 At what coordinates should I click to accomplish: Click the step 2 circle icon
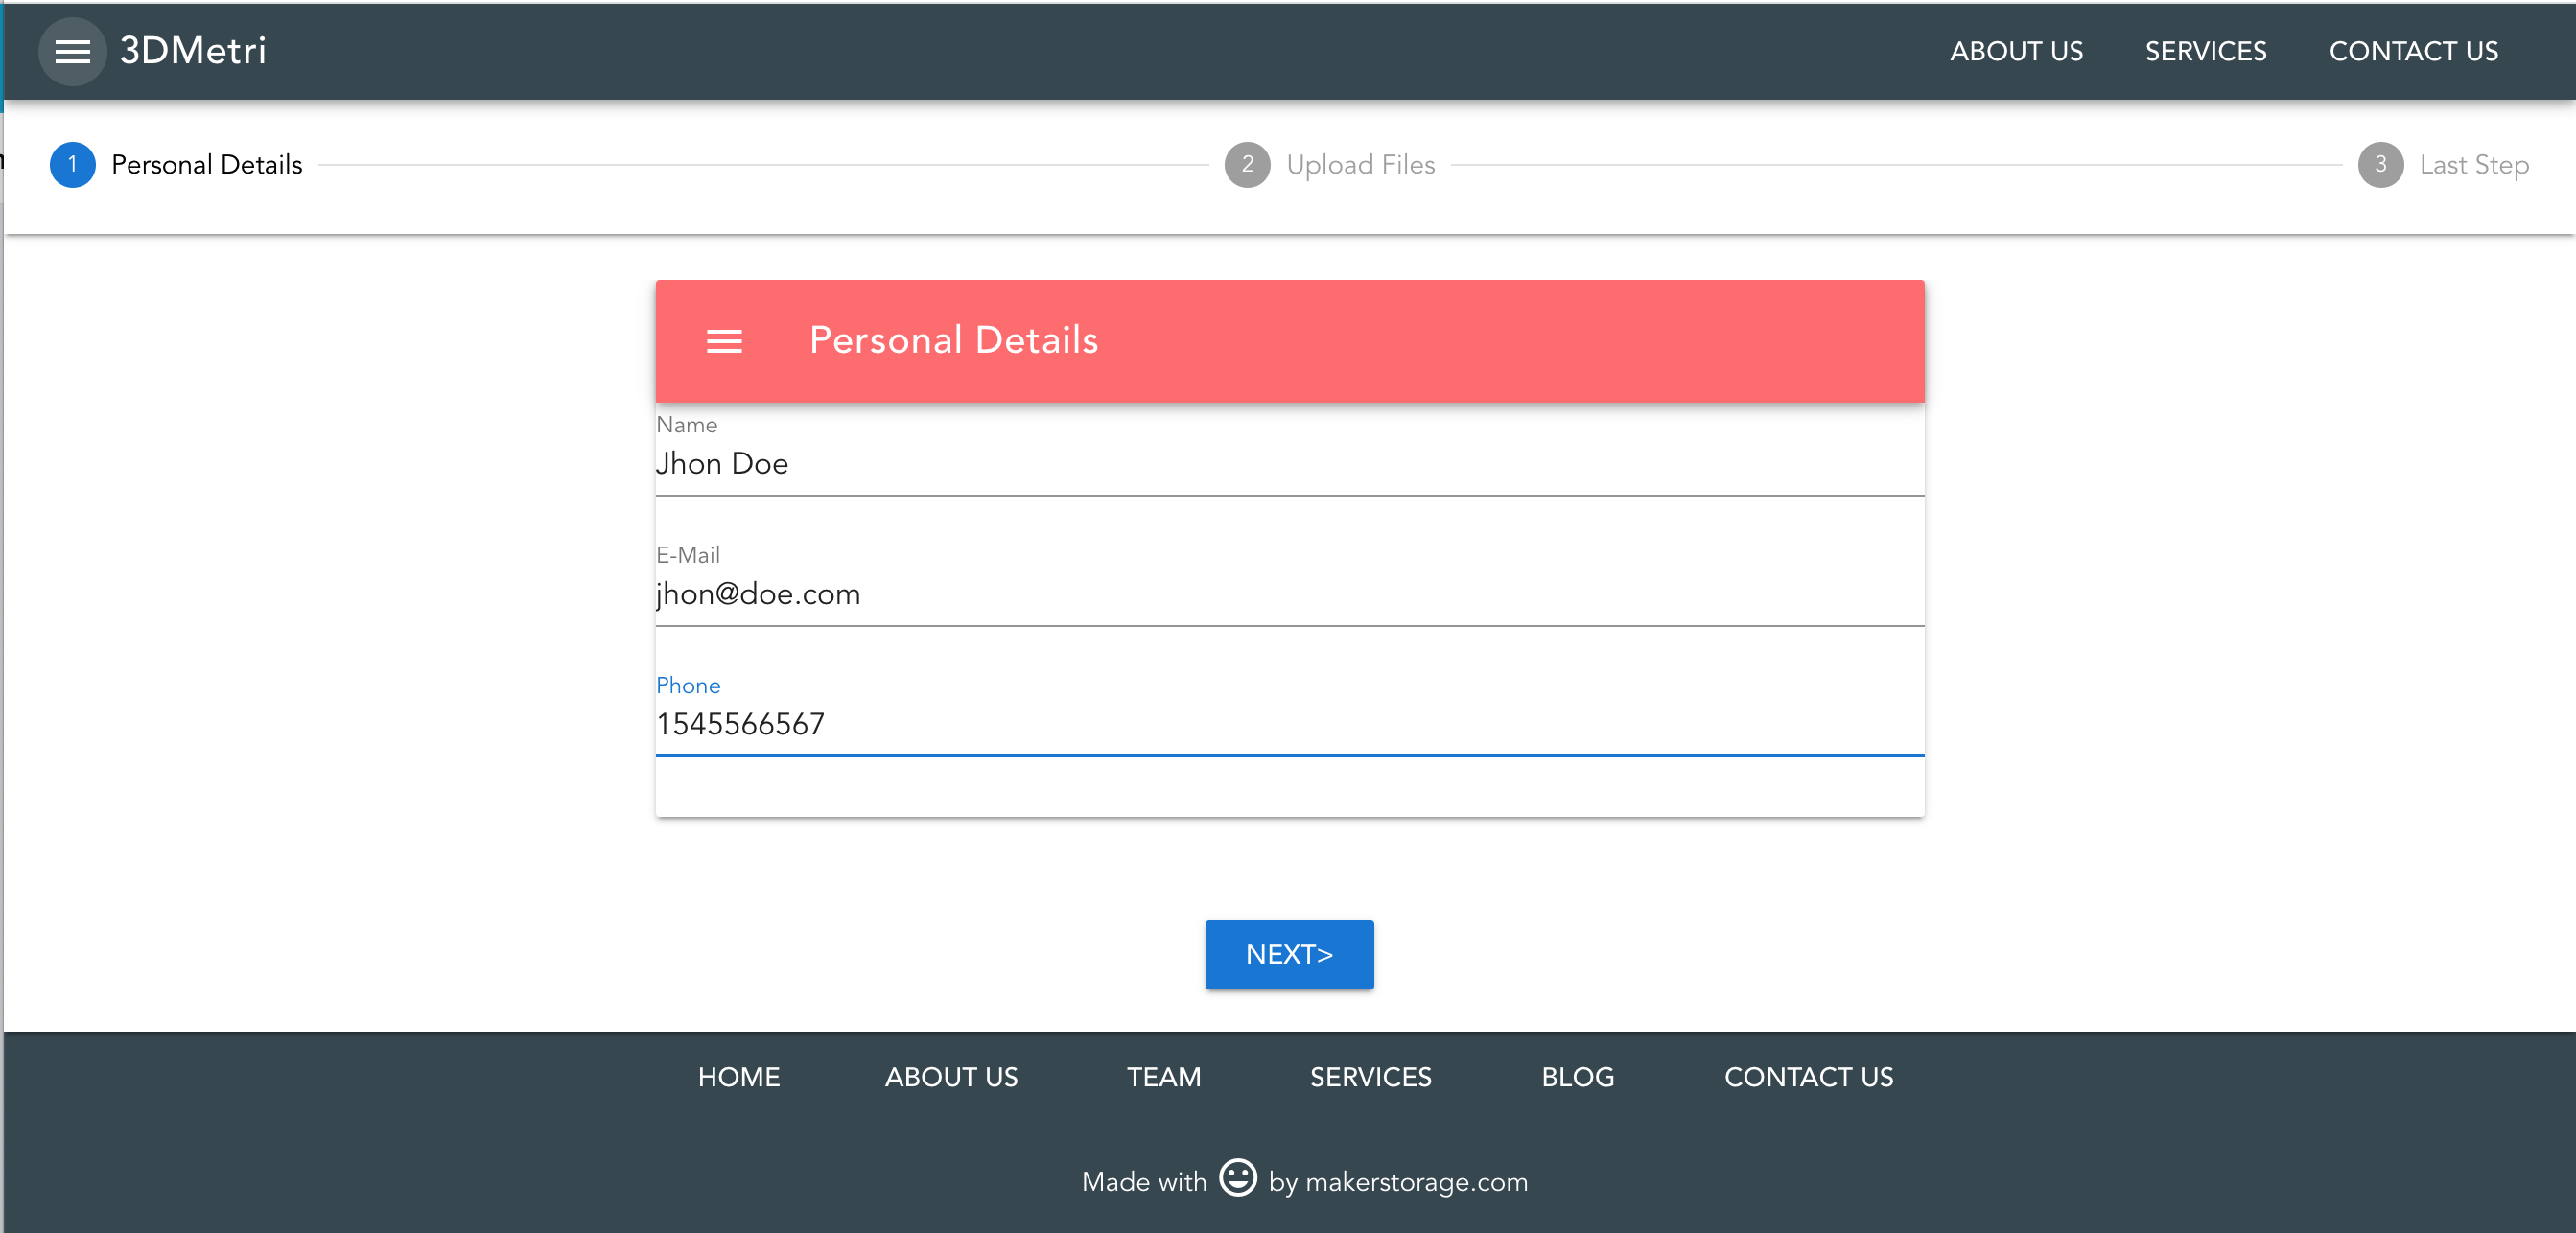click(x=1246, y=165)
